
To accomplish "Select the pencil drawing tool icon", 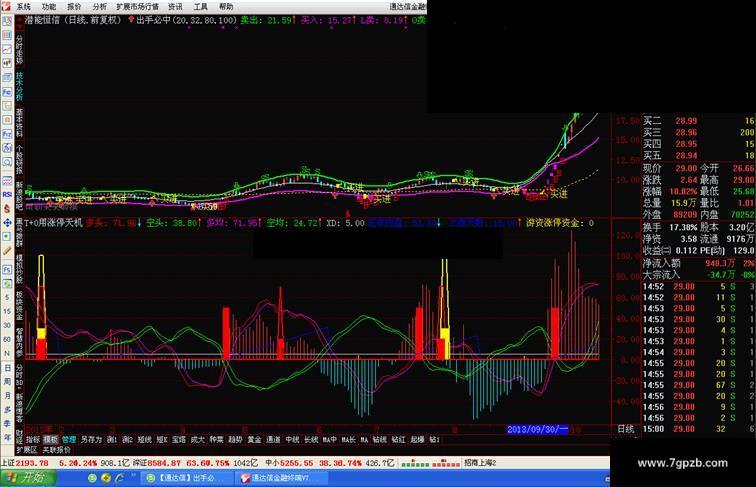I will pyautogui.click(x=7, y=251).
